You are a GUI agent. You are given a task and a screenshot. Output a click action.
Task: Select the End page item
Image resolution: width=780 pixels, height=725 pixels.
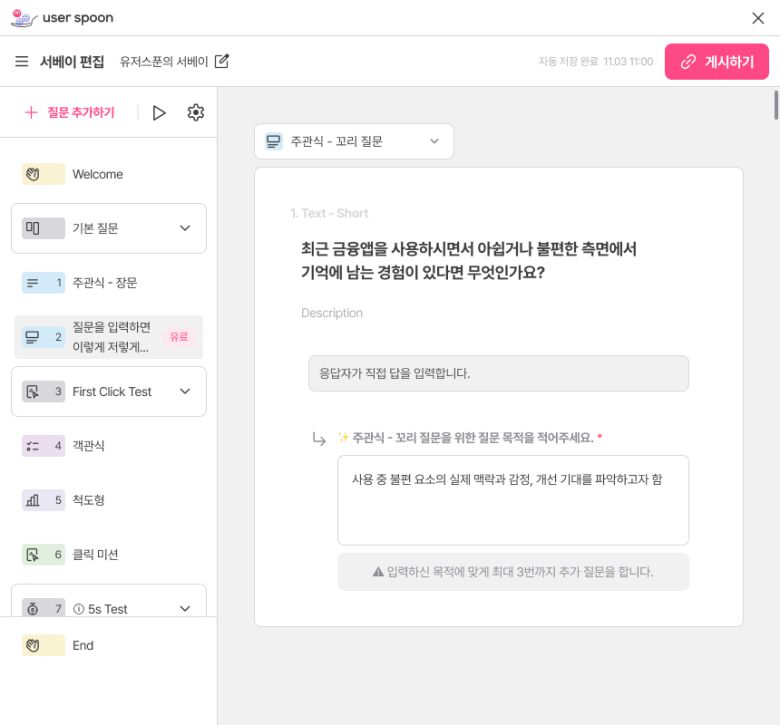82,646
